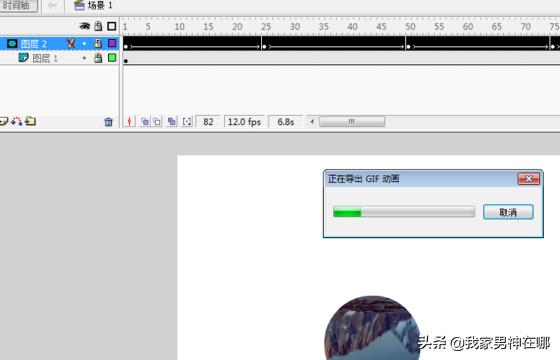Add a new layer folder icon
560x360 pixels.
pyautogui.click(x=31, y=121)
